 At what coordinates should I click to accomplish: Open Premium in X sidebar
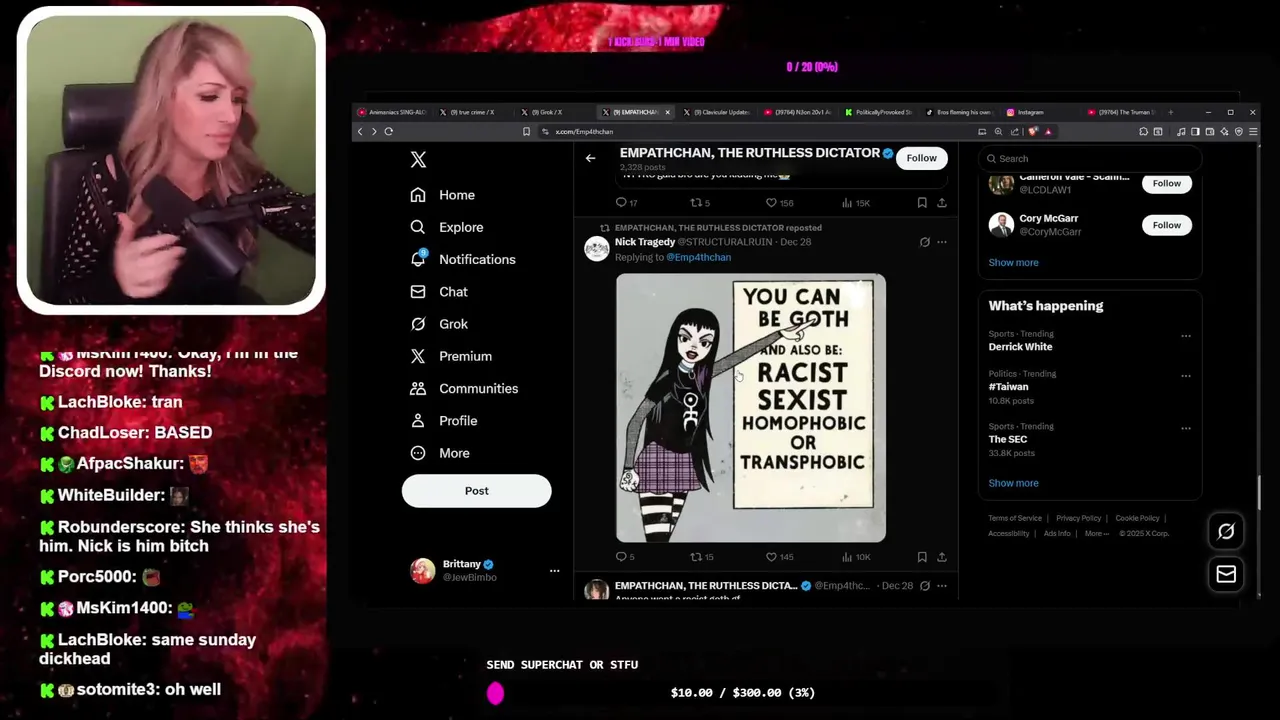pyautogui.click(x=451, y=356)
